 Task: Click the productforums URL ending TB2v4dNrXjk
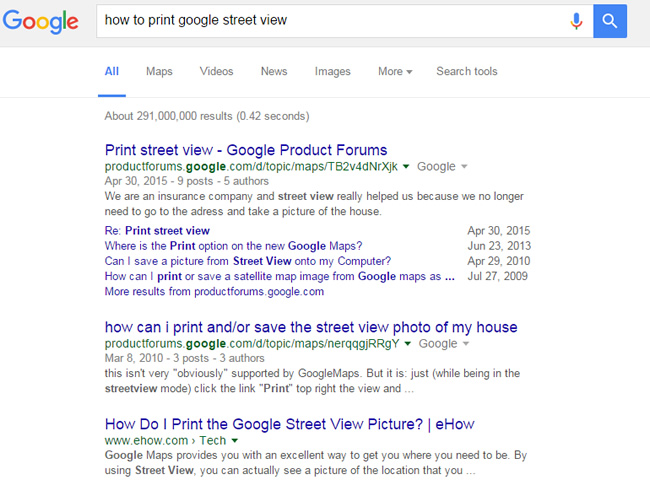click(x=251, y=167)
